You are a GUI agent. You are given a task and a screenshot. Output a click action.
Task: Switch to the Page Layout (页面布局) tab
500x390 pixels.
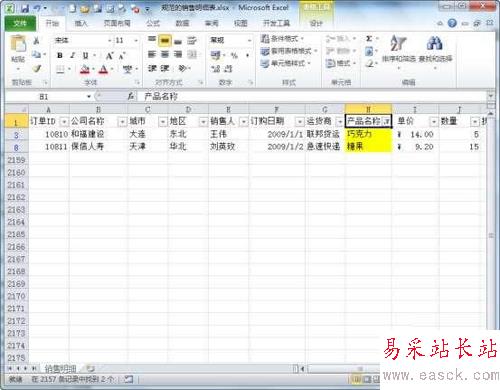coord(117,23)
